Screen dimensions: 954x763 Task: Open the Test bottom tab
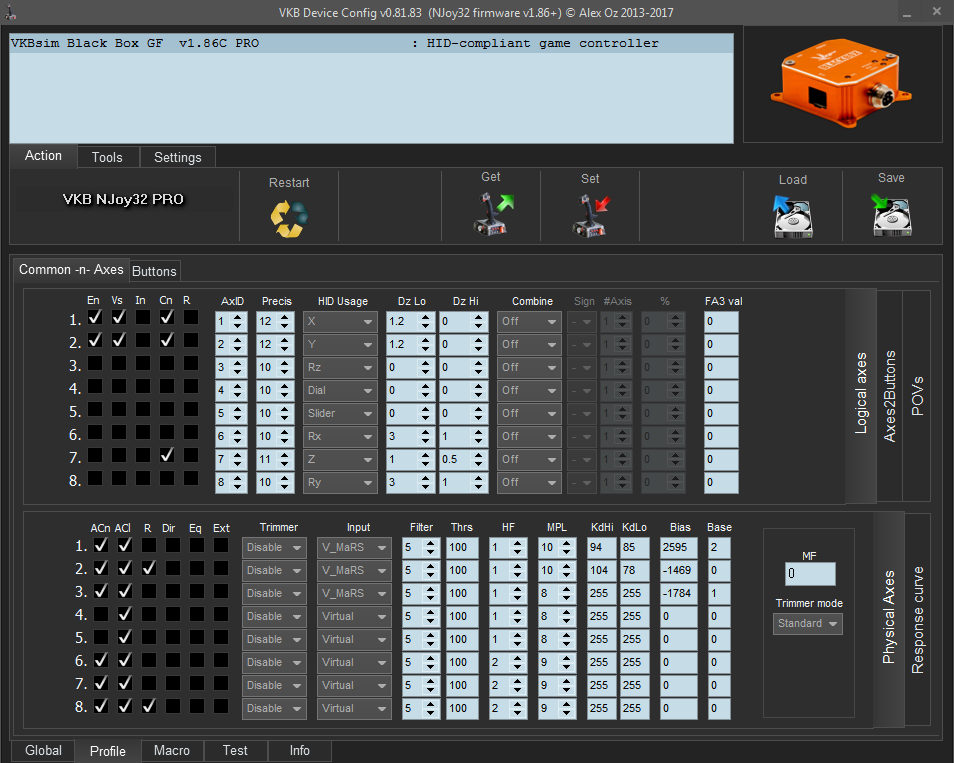point(235,751)
